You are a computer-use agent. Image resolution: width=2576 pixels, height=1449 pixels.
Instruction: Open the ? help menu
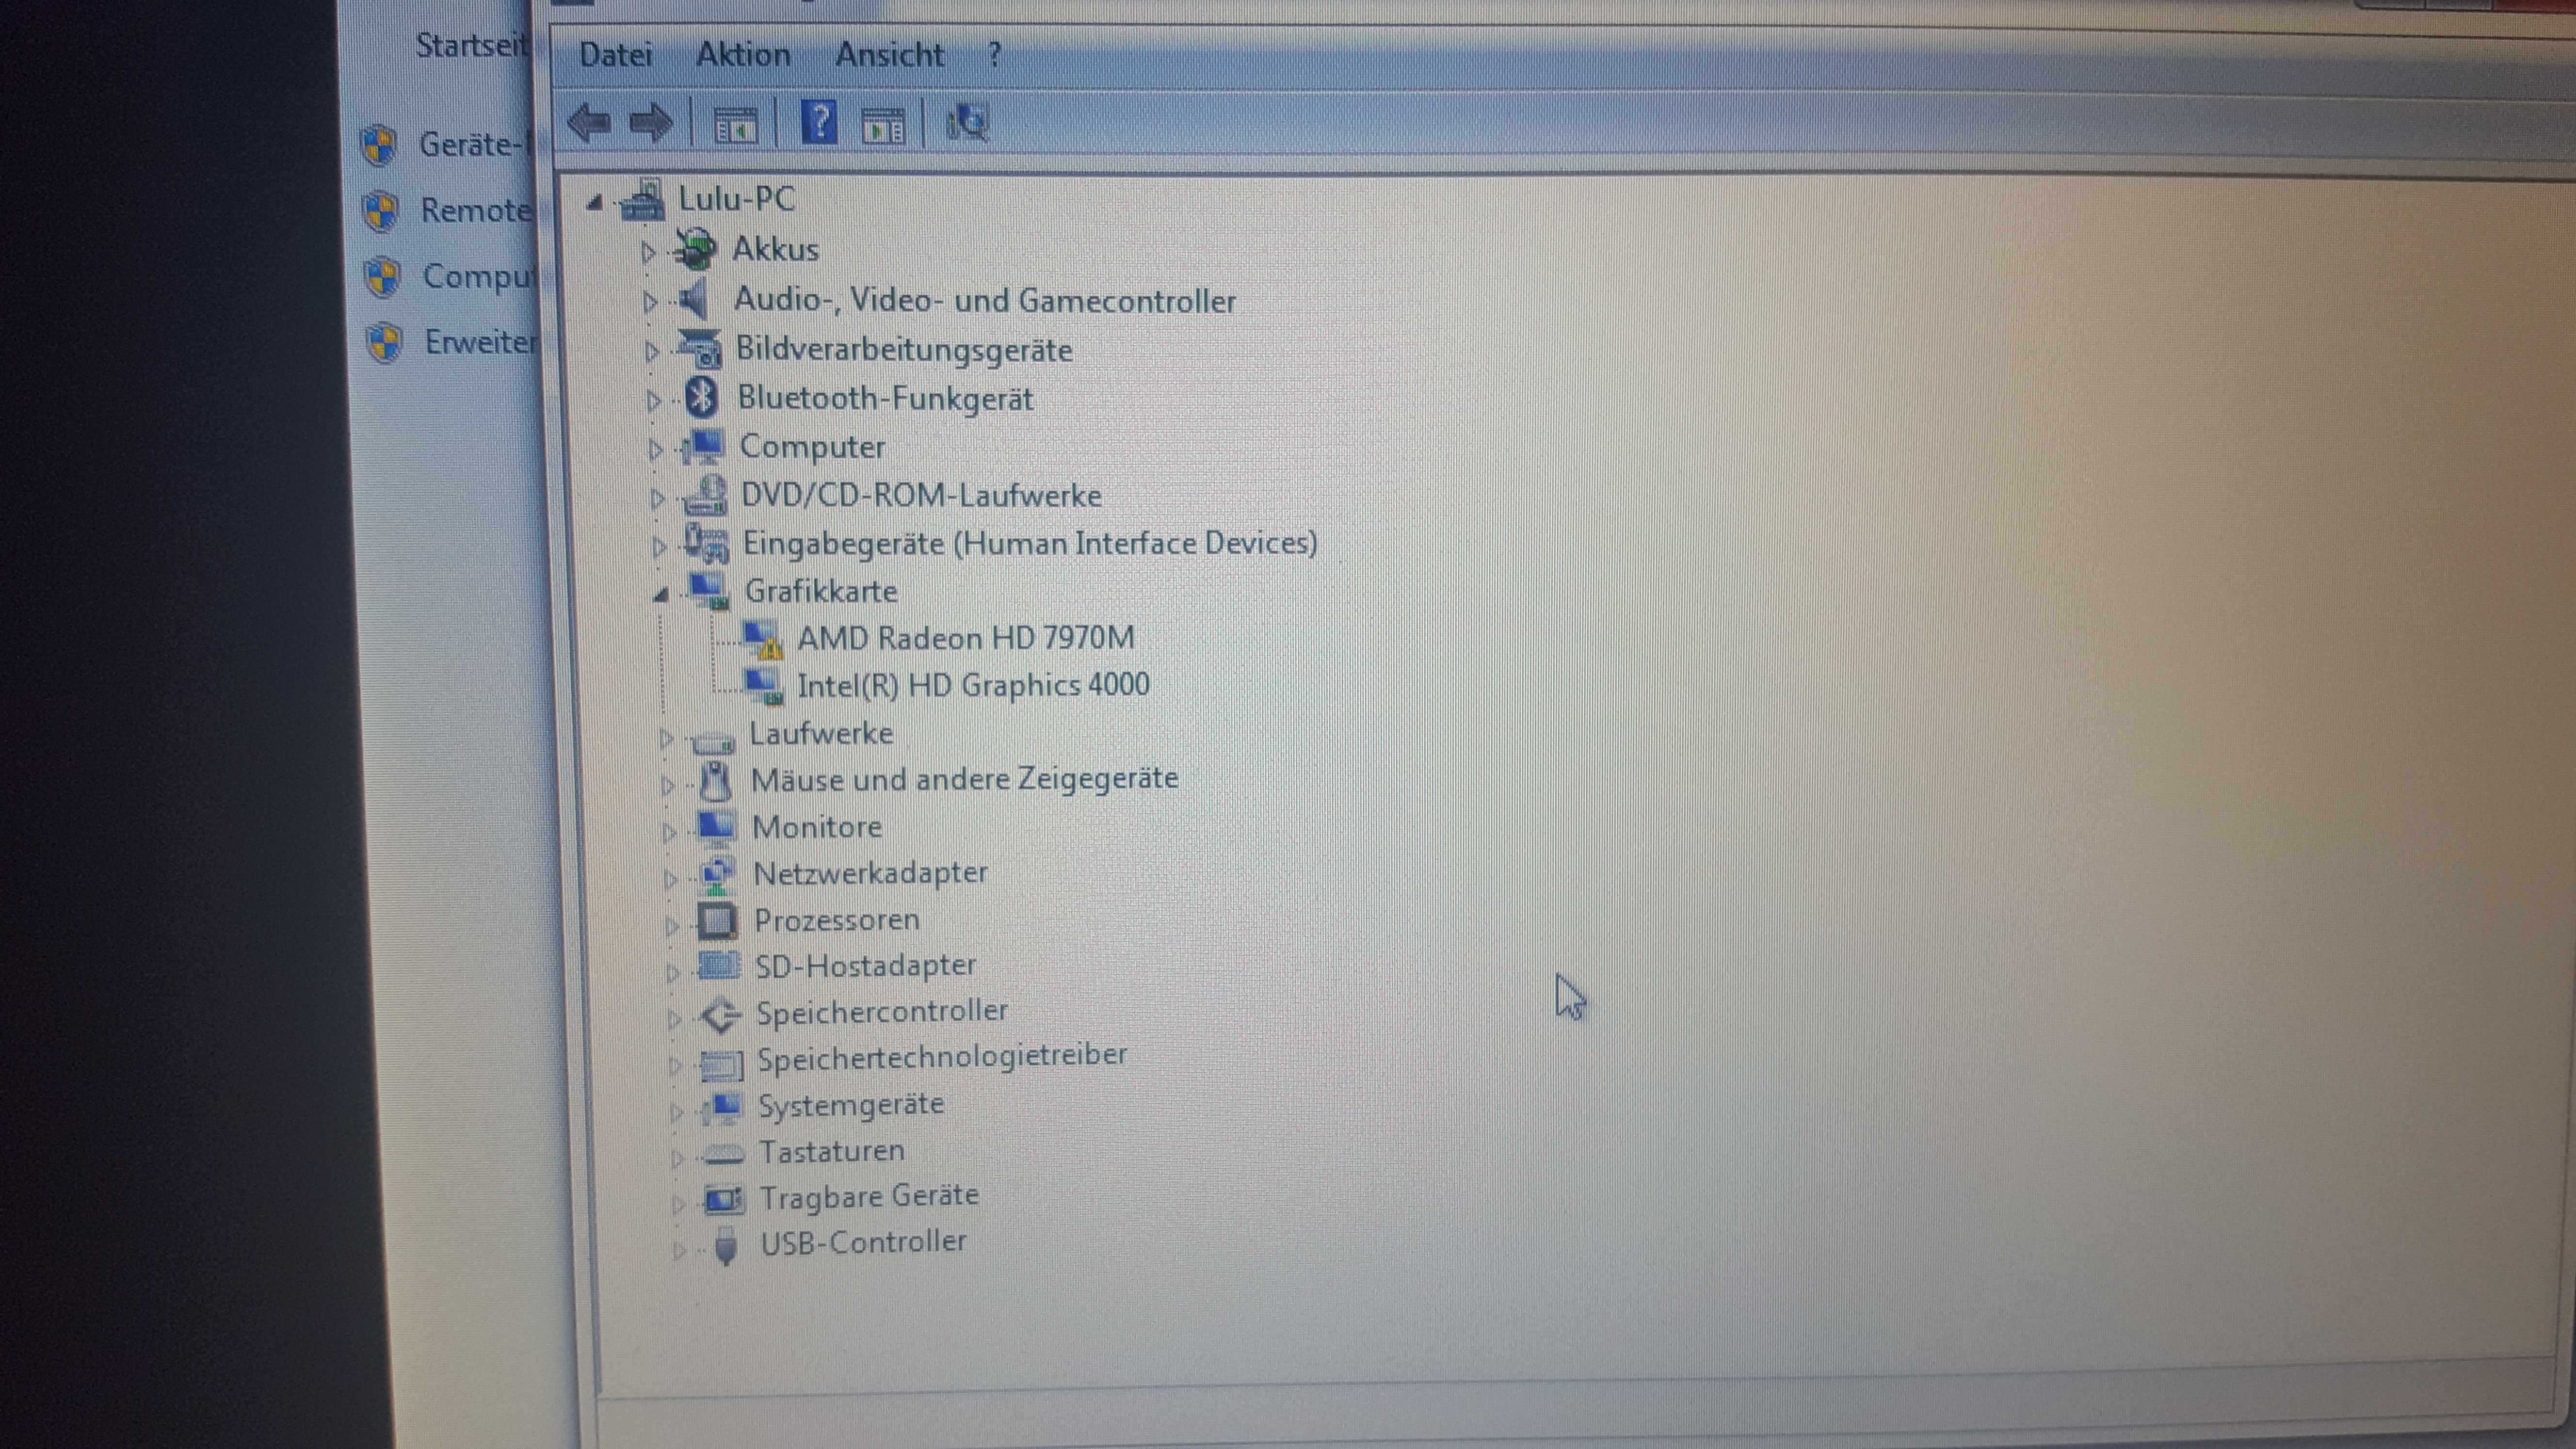pos(994,54)
